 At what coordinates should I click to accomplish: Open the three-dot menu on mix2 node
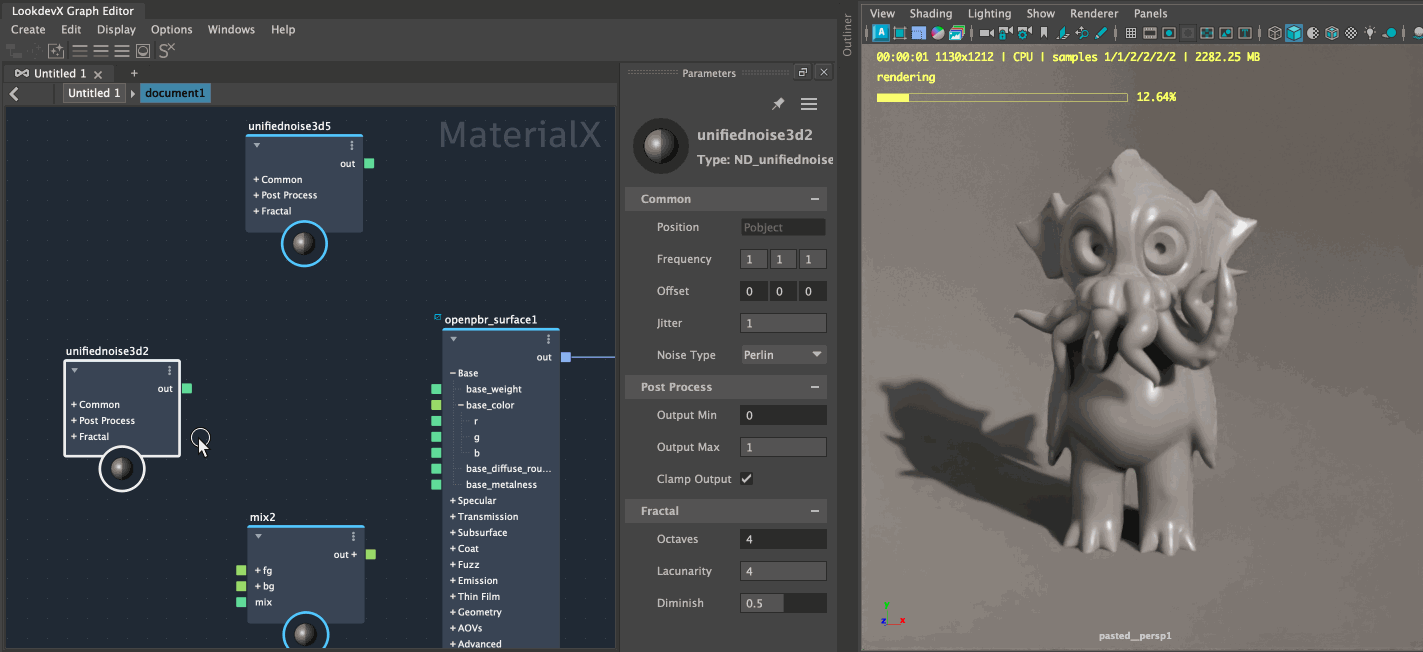(x=354, y=536)
